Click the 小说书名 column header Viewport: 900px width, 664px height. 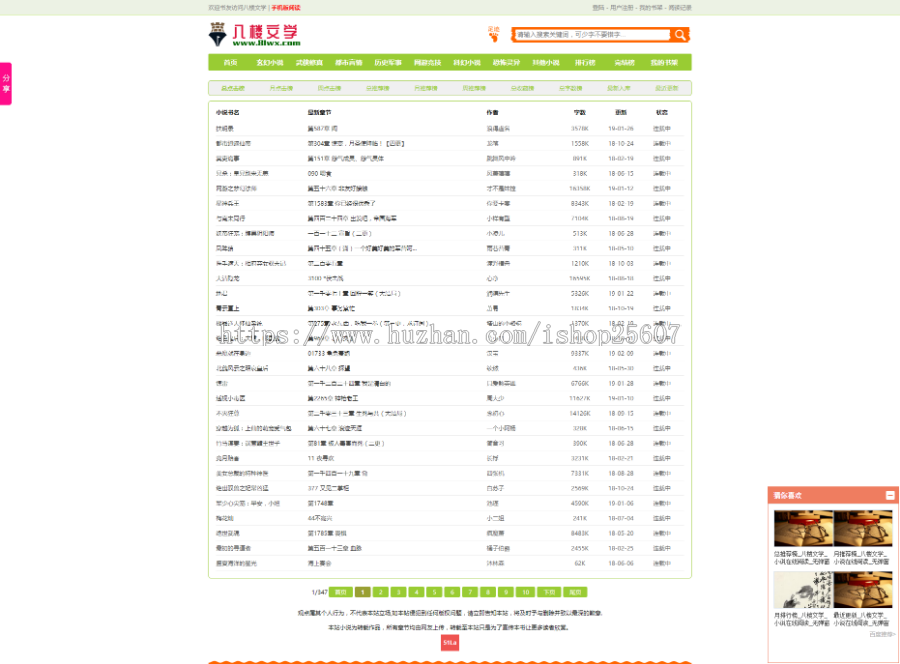(228, 112)
